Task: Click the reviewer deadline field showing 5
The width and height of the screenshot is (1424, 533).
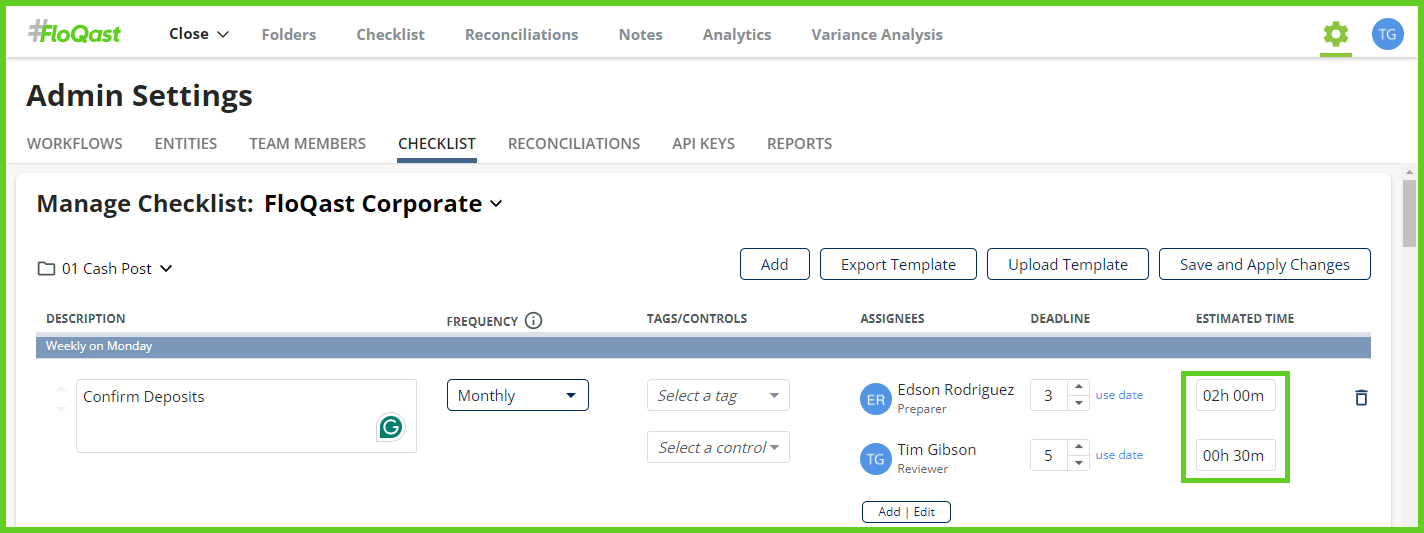Action: tap(1049, 455)
